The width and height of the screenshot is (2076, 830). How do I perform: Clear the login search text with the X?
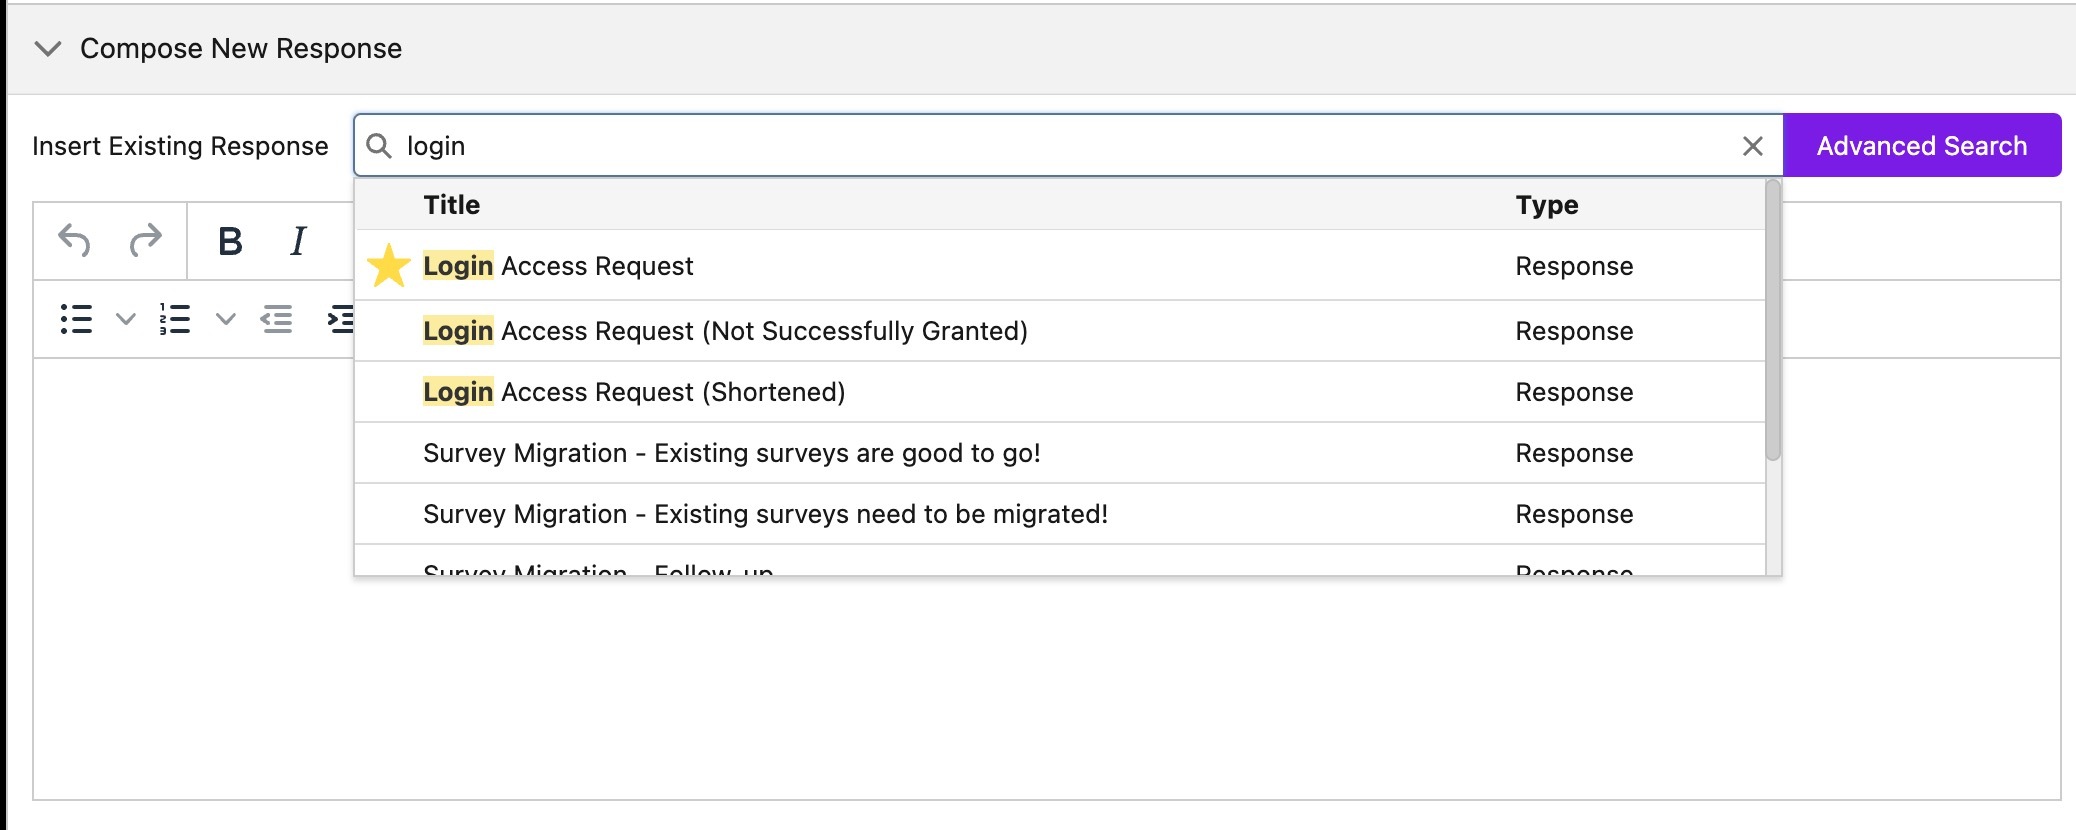pyautogui.click(x=1753, y=146)
